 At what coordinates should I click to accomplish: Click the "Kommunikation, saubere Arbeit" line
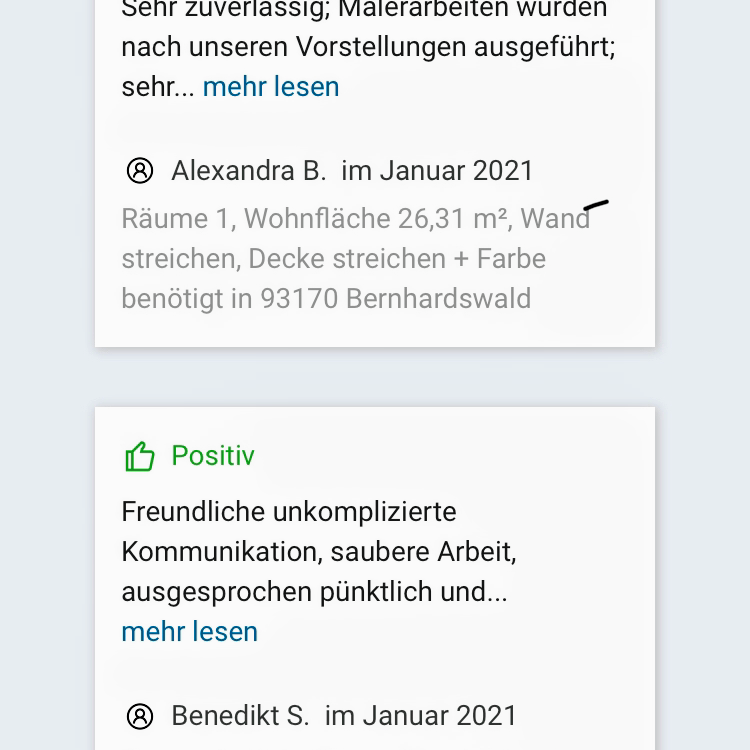319,552
